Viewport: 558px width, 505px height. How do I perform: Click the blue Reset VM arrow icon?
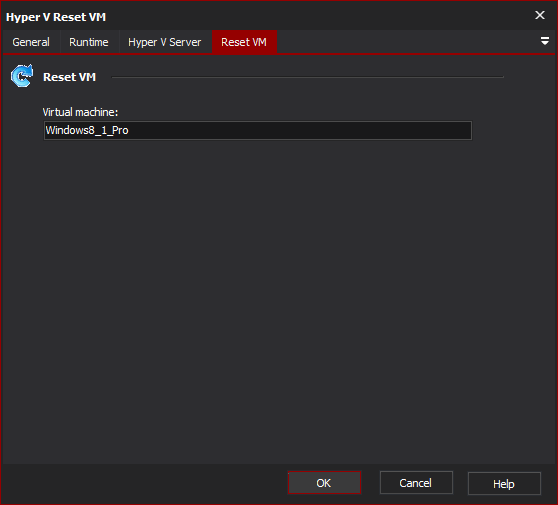click(22, 76)
